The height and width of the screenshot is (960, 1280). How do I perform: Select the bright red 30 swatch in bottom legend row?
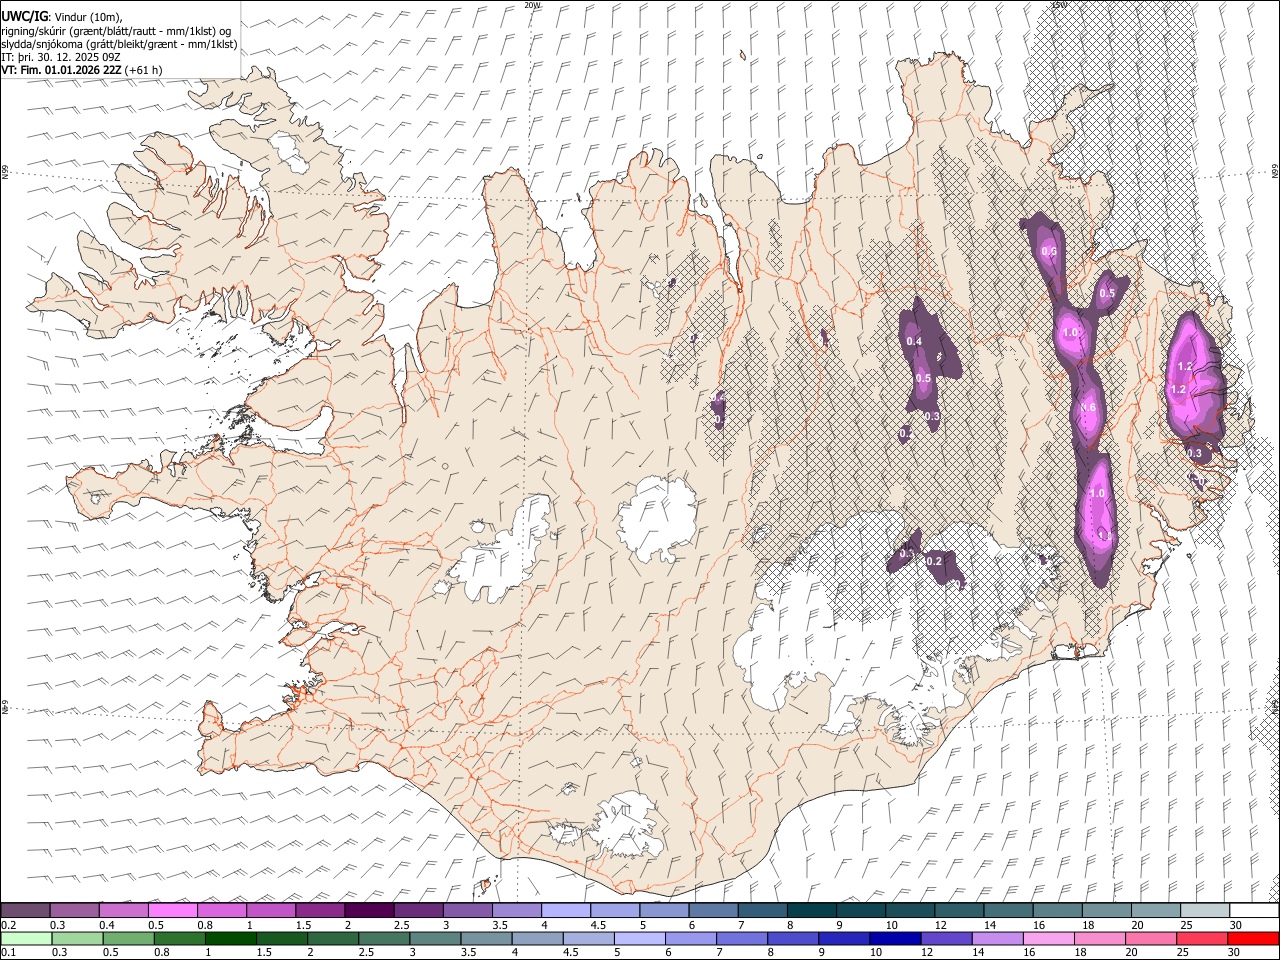(x=1253, y=939)
